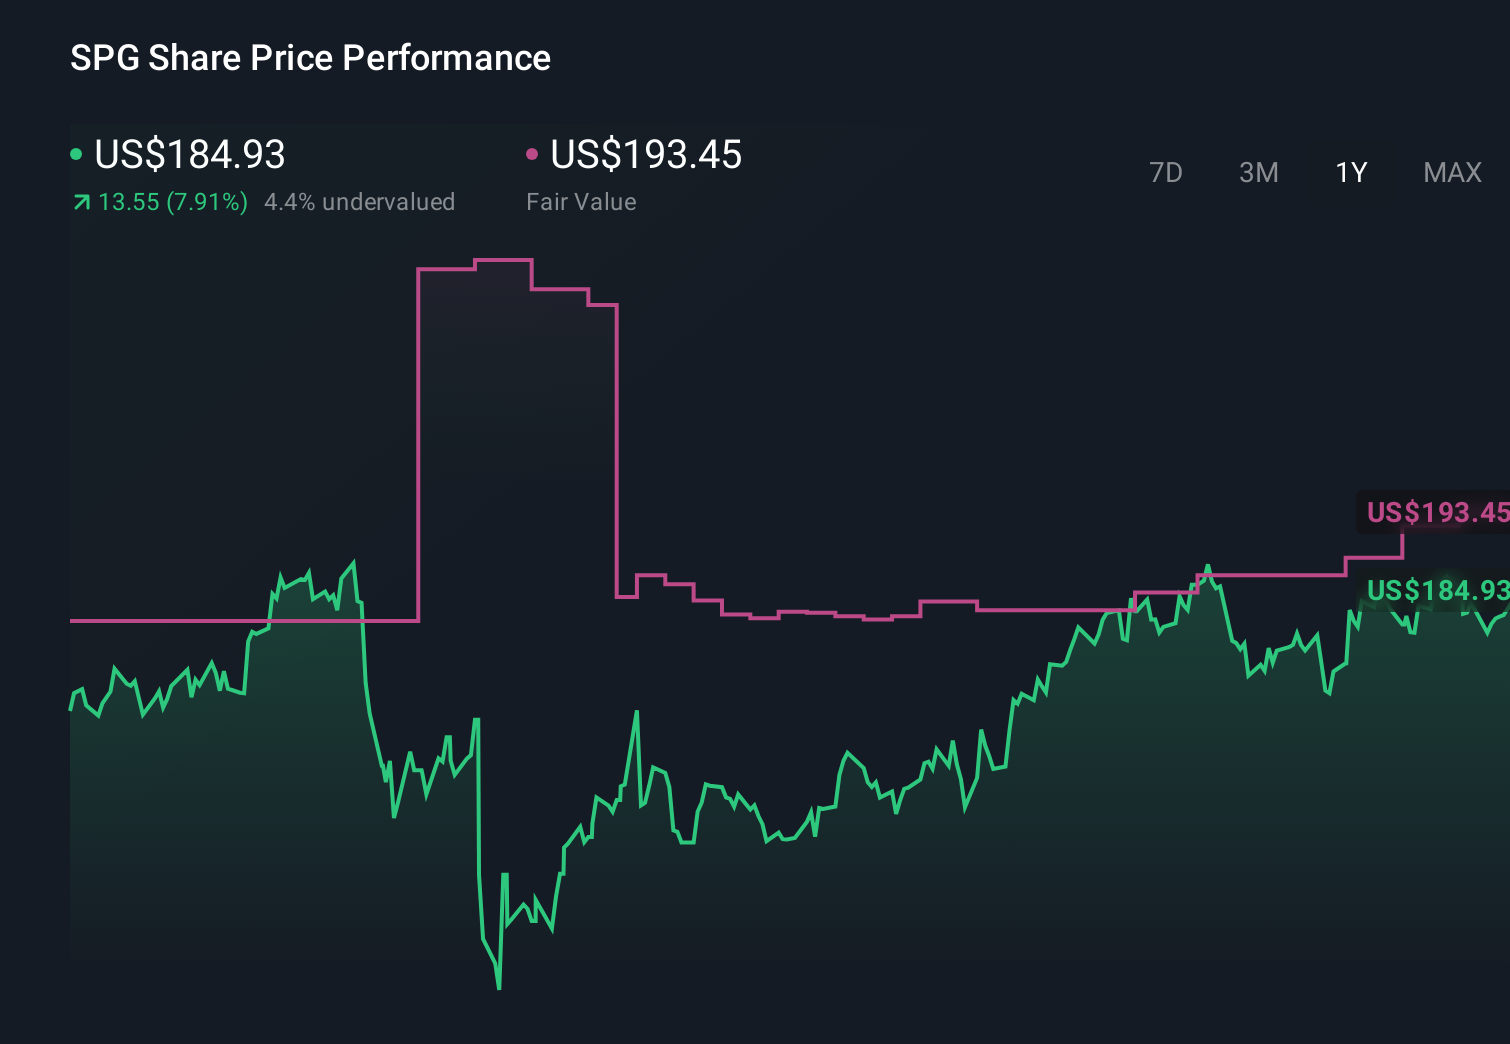The height and width of the screenshot is (1044, 1510).
Task: Click the US$193.45 price heading
Action: (646, 154)
